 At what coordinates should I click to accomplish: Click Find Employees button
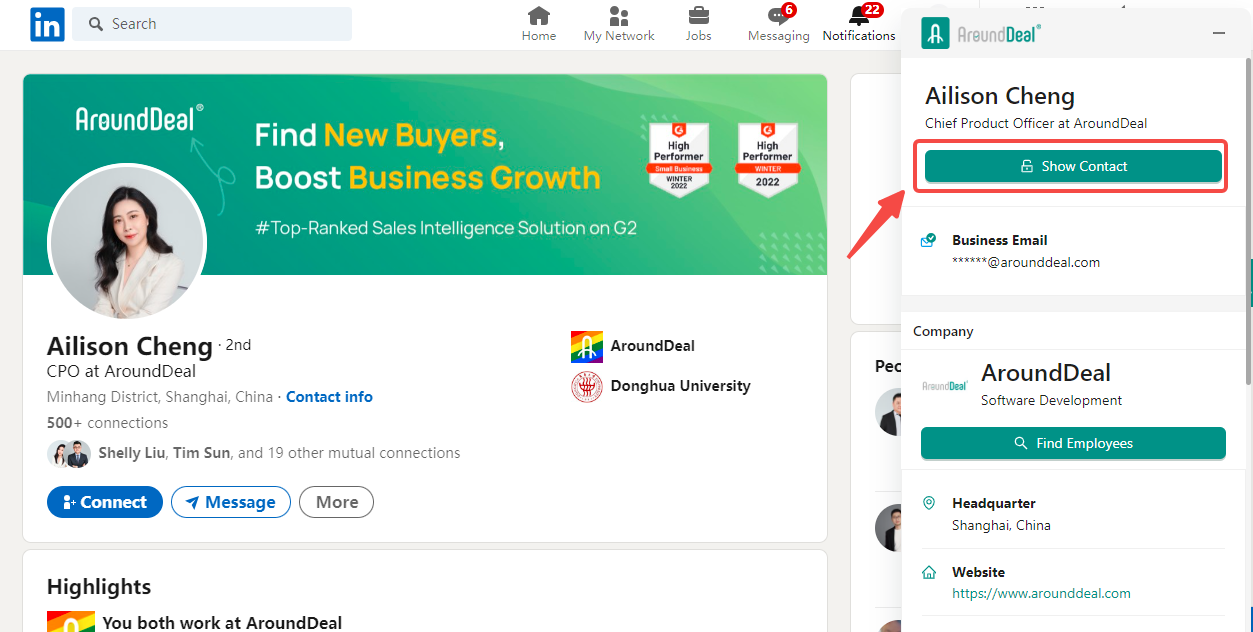[1073, 443]
